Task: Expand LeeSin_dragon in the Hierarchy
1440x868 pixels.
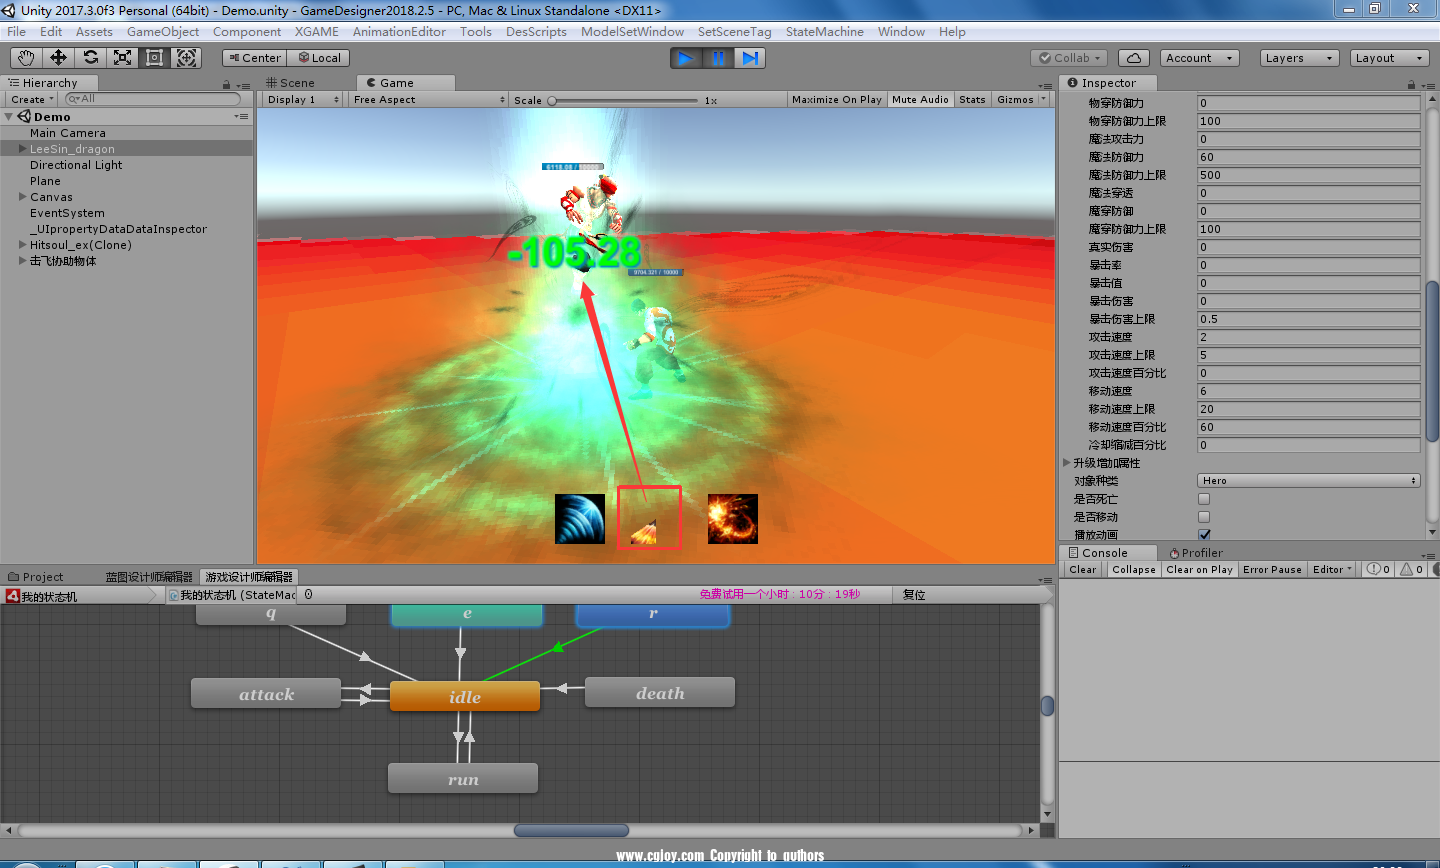Action: [x=23, y=149]
